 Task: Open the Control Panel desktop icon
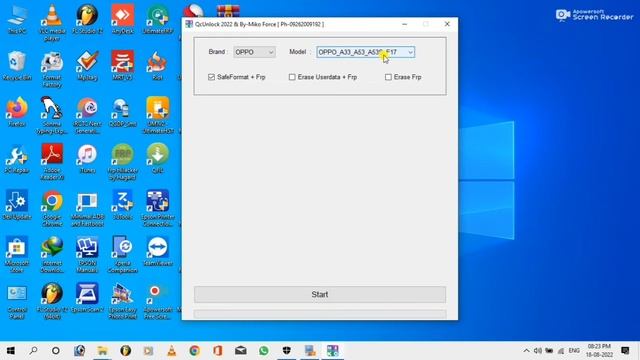17,302
